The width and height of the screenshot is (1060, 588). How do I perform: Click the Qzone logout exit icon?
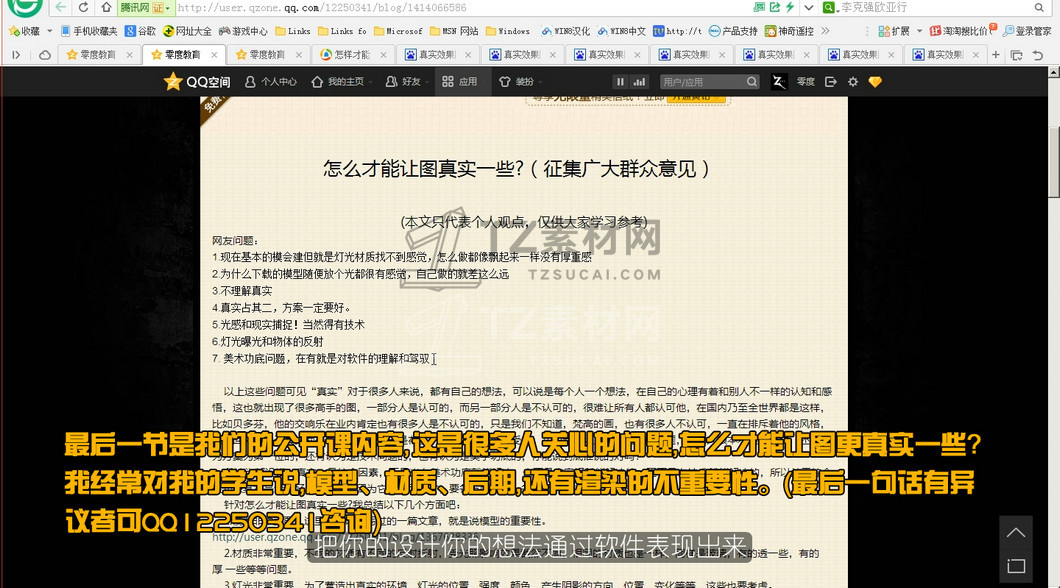coord(831,82)
